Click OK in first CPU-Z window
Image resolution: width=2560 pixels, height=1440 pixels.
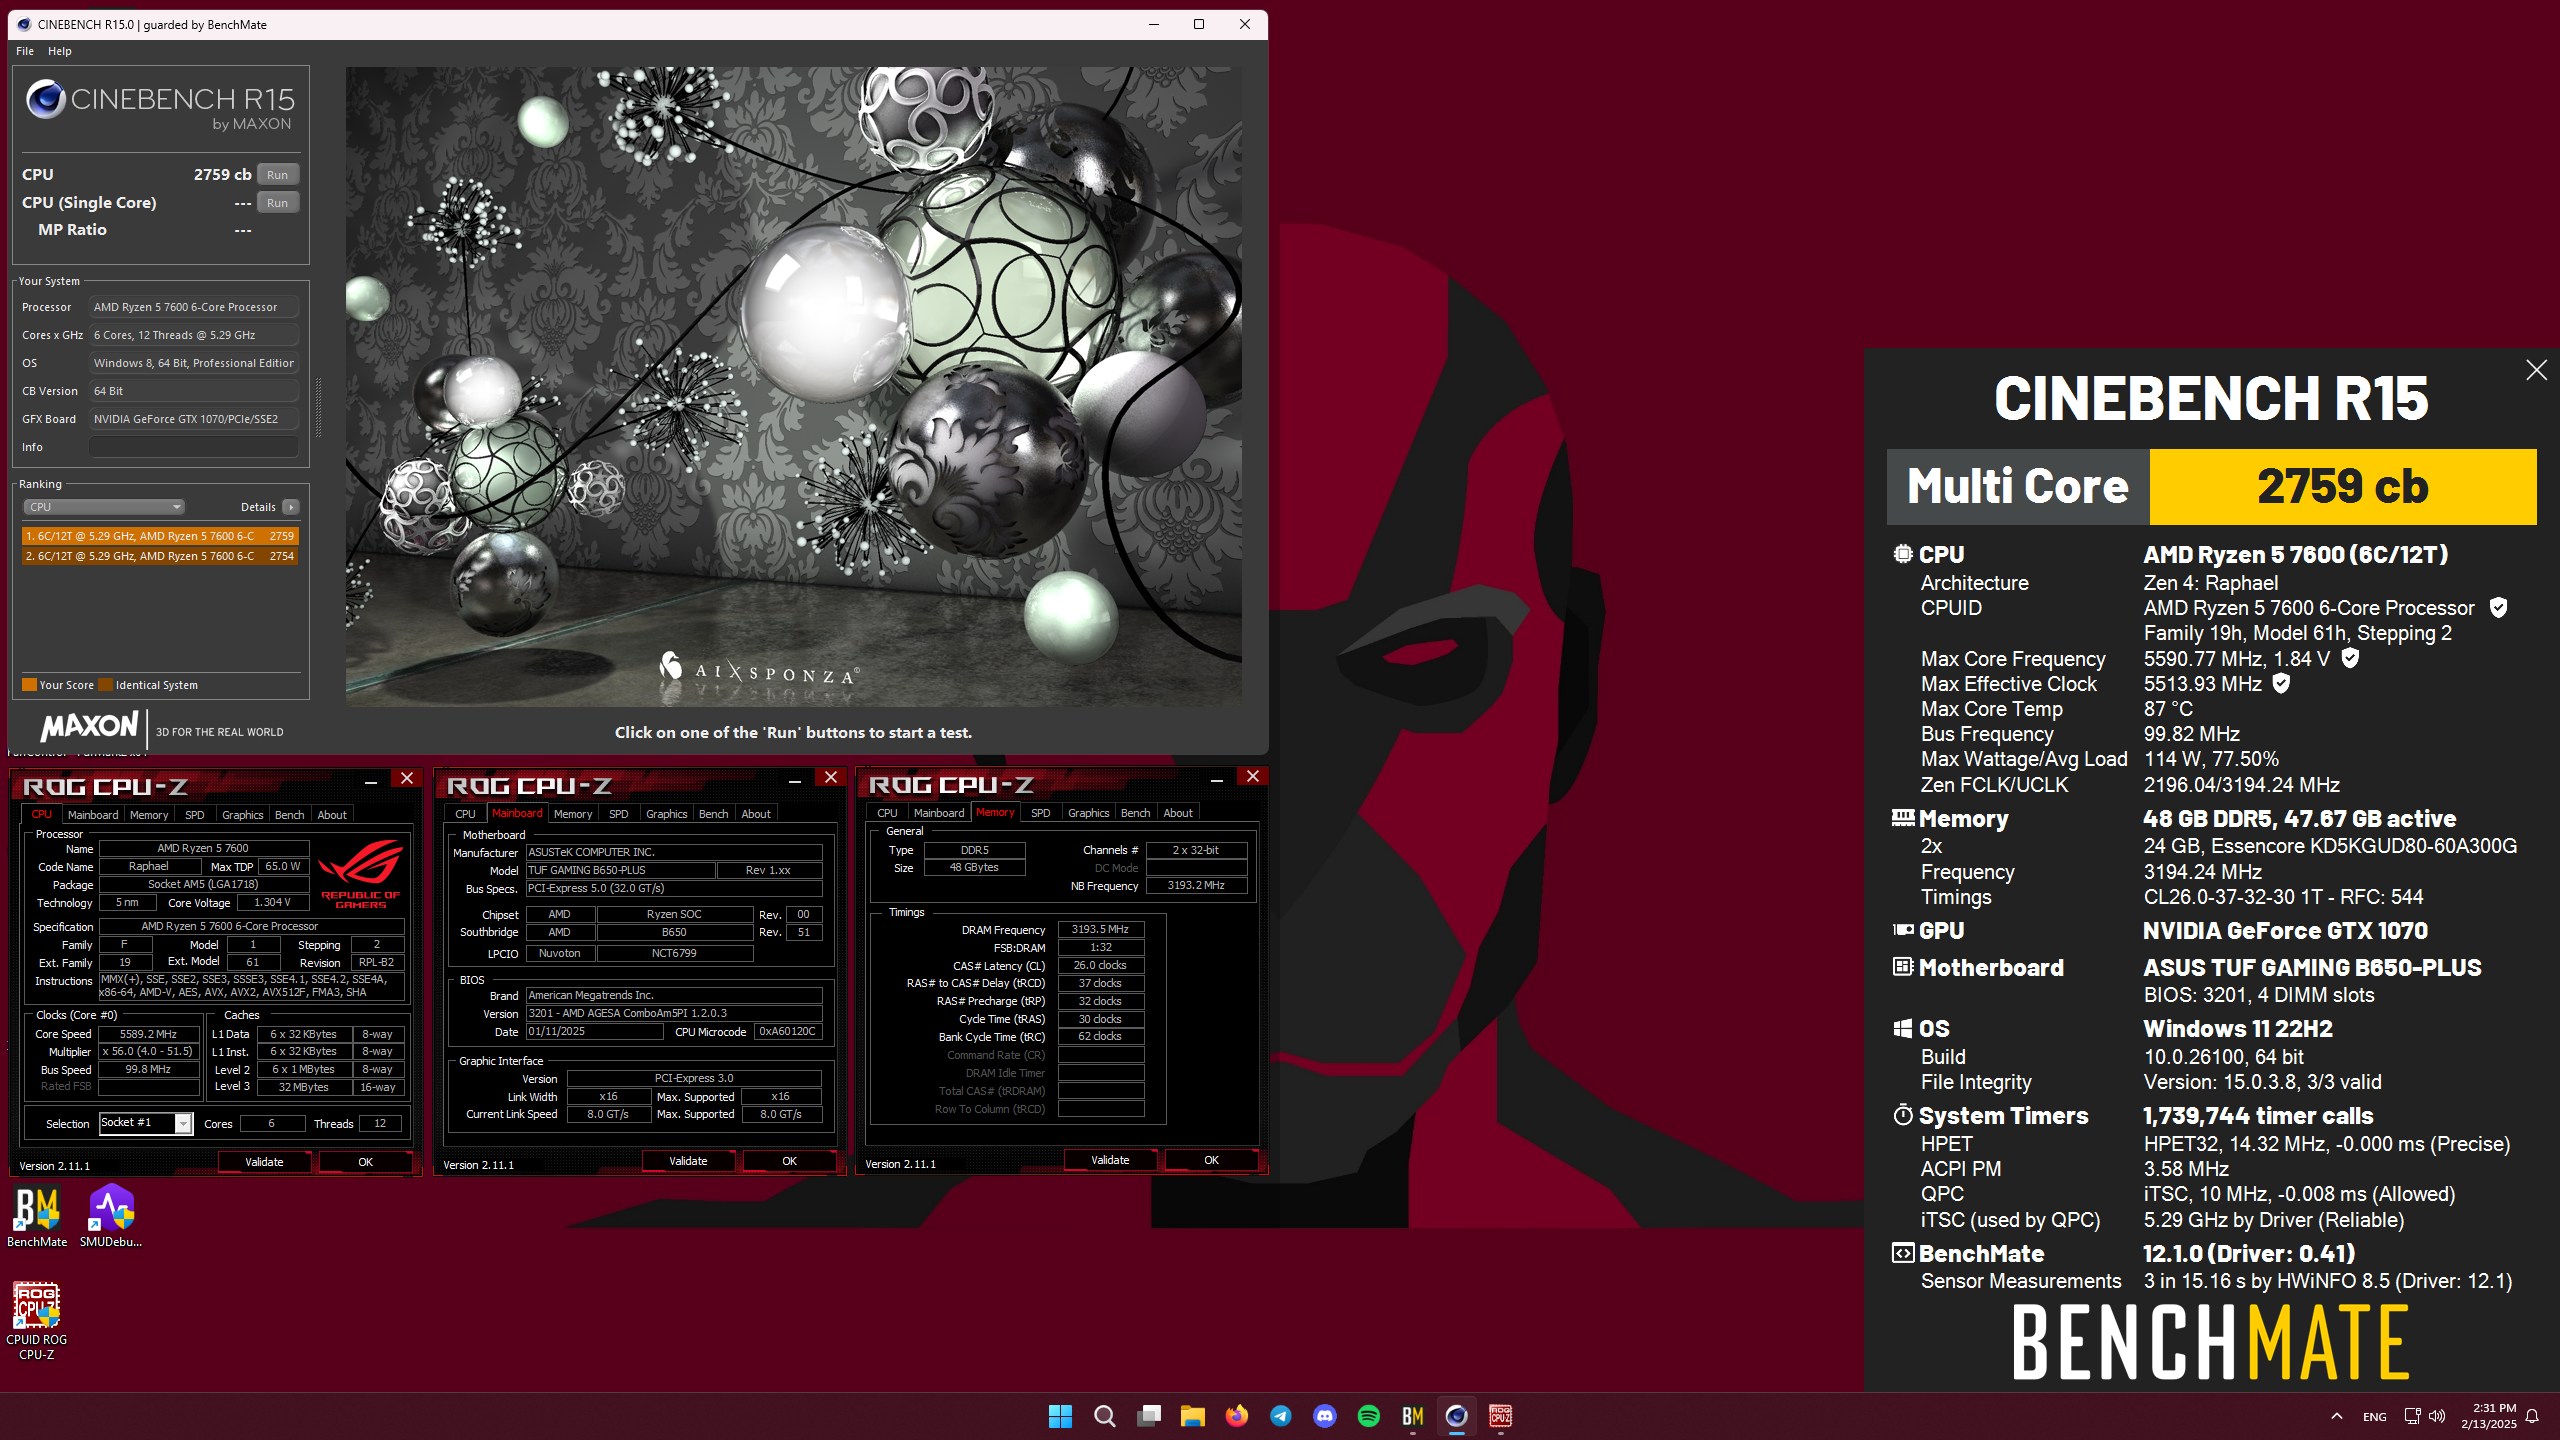(x=365, y=1162)
